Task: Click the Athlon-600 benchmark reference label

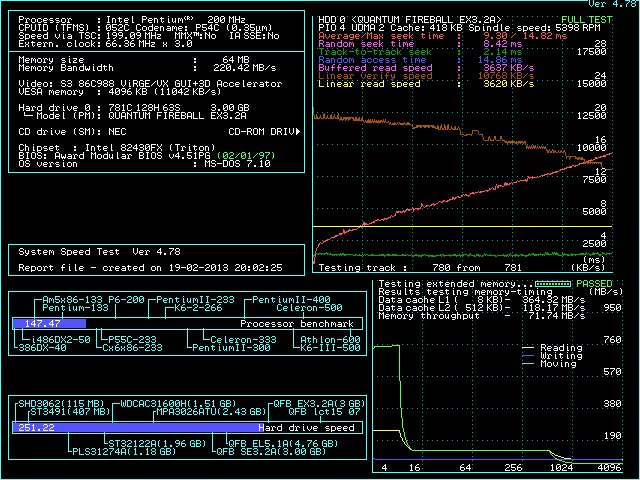Action: [328, 340]
